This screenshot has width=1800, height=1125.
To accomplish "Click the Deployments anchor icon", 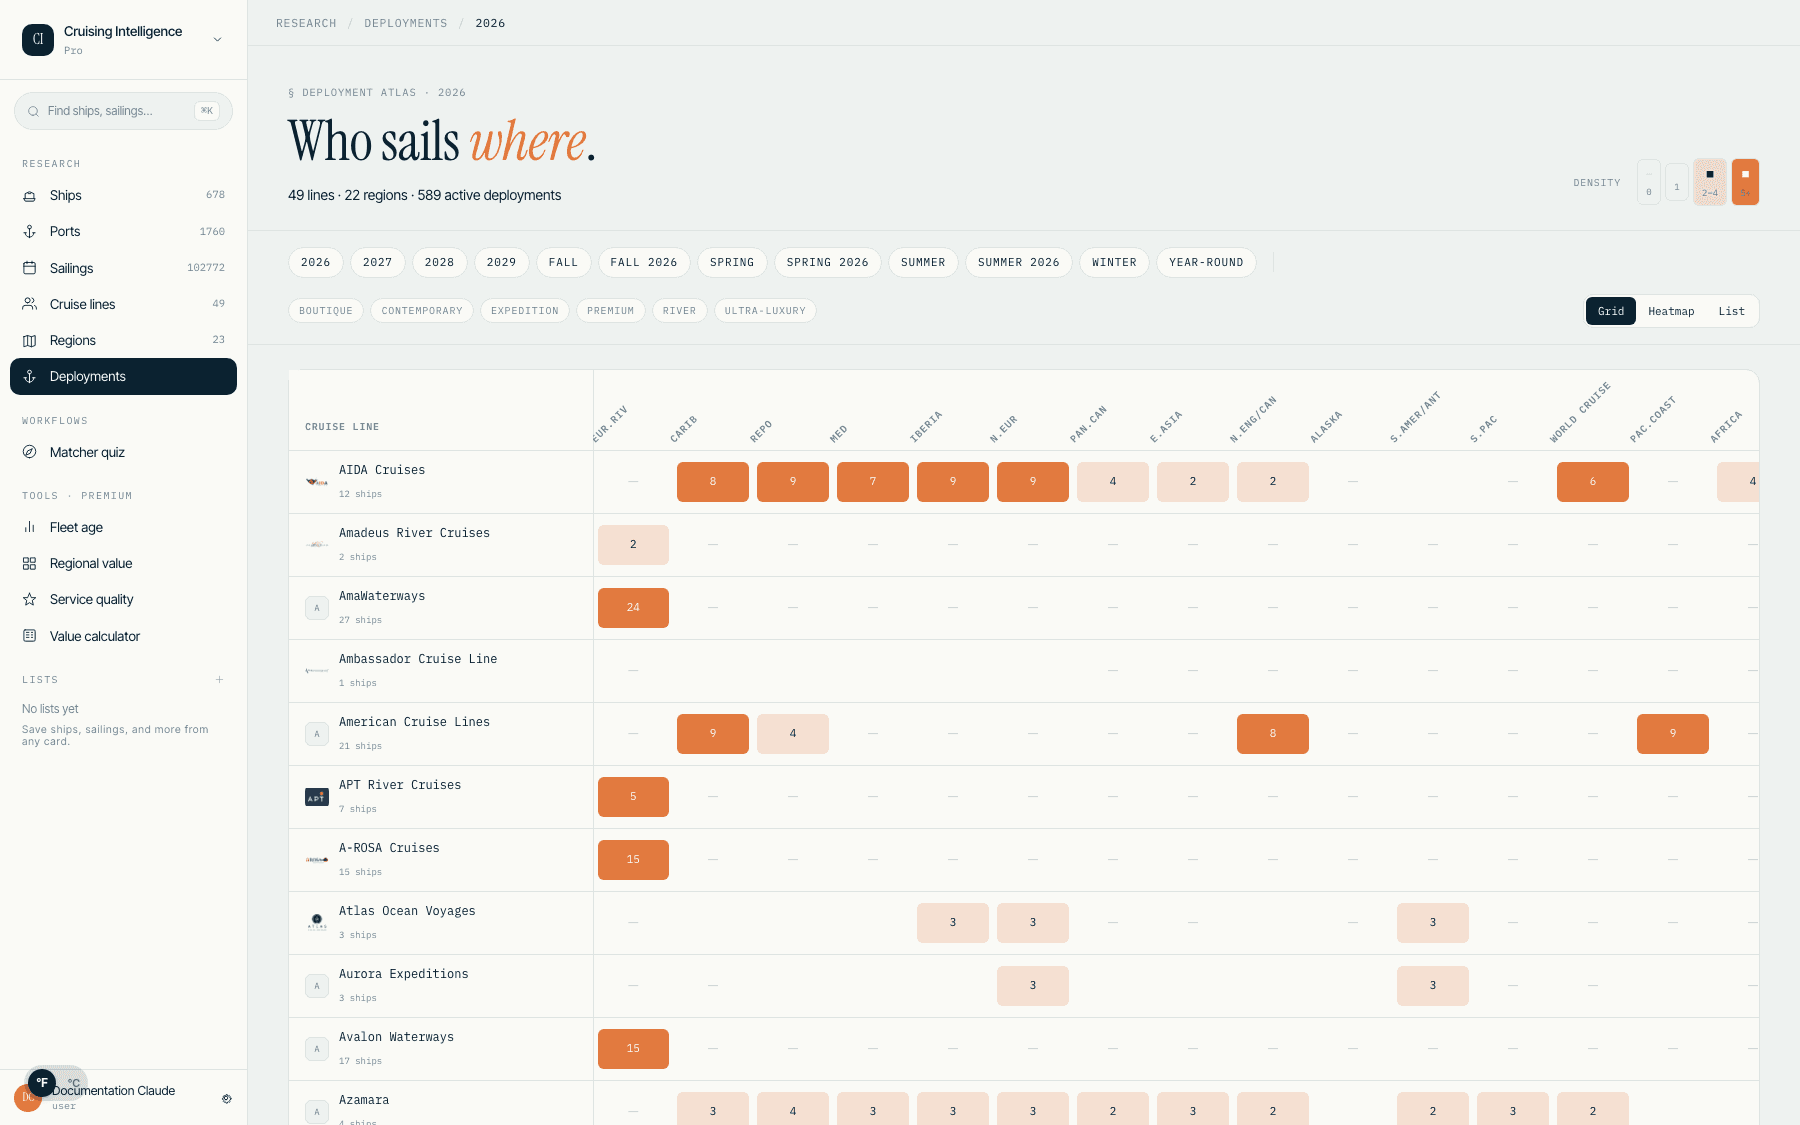I will [x=30, y=377].
